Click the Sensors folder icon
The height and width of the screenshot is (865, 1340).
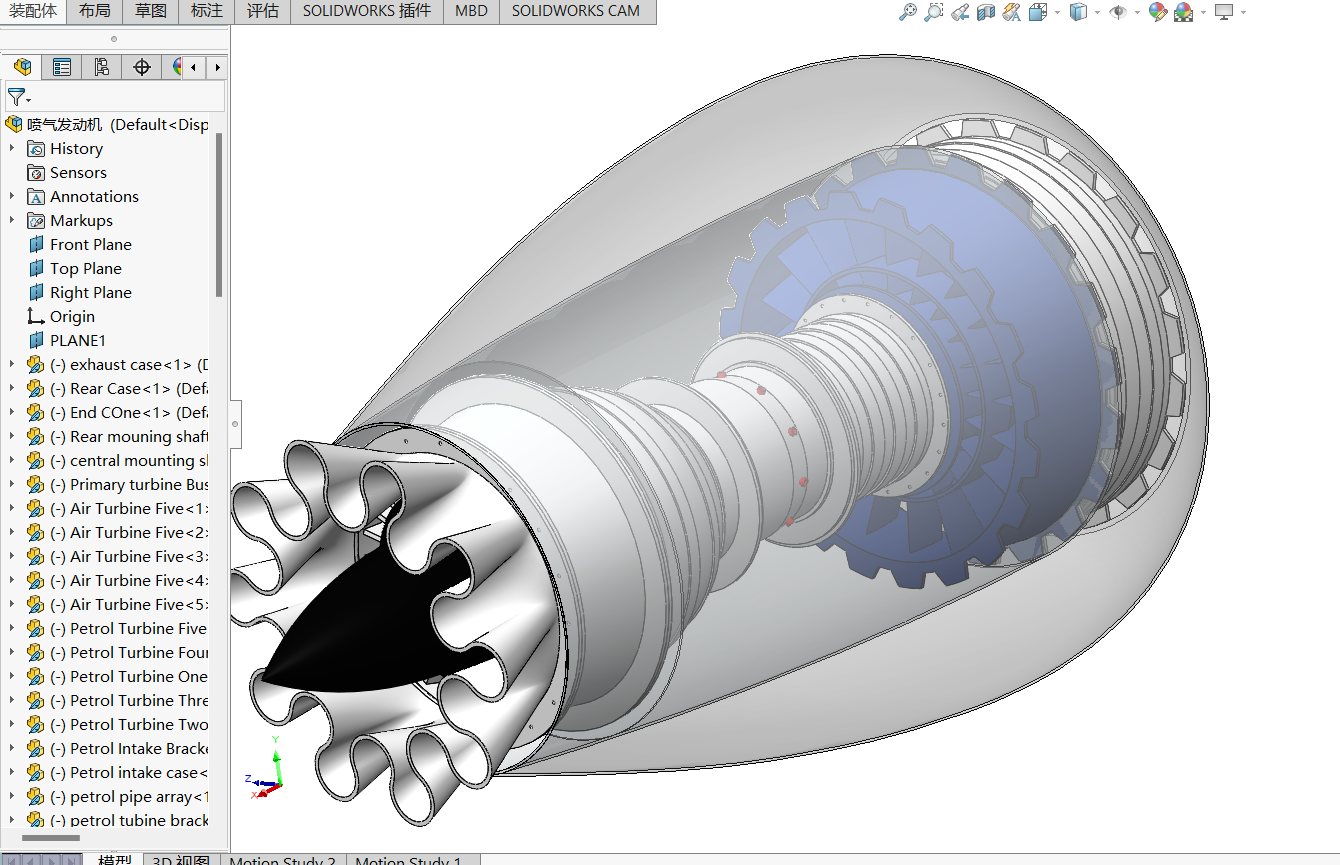(x=37, y=173)
